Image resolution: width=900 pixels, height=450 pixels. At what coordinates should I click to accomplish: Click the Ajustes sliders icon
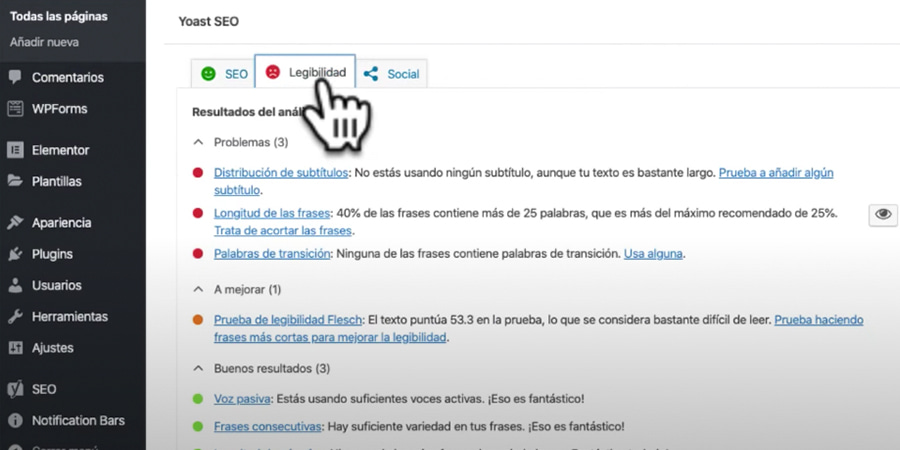coord(15,348)
